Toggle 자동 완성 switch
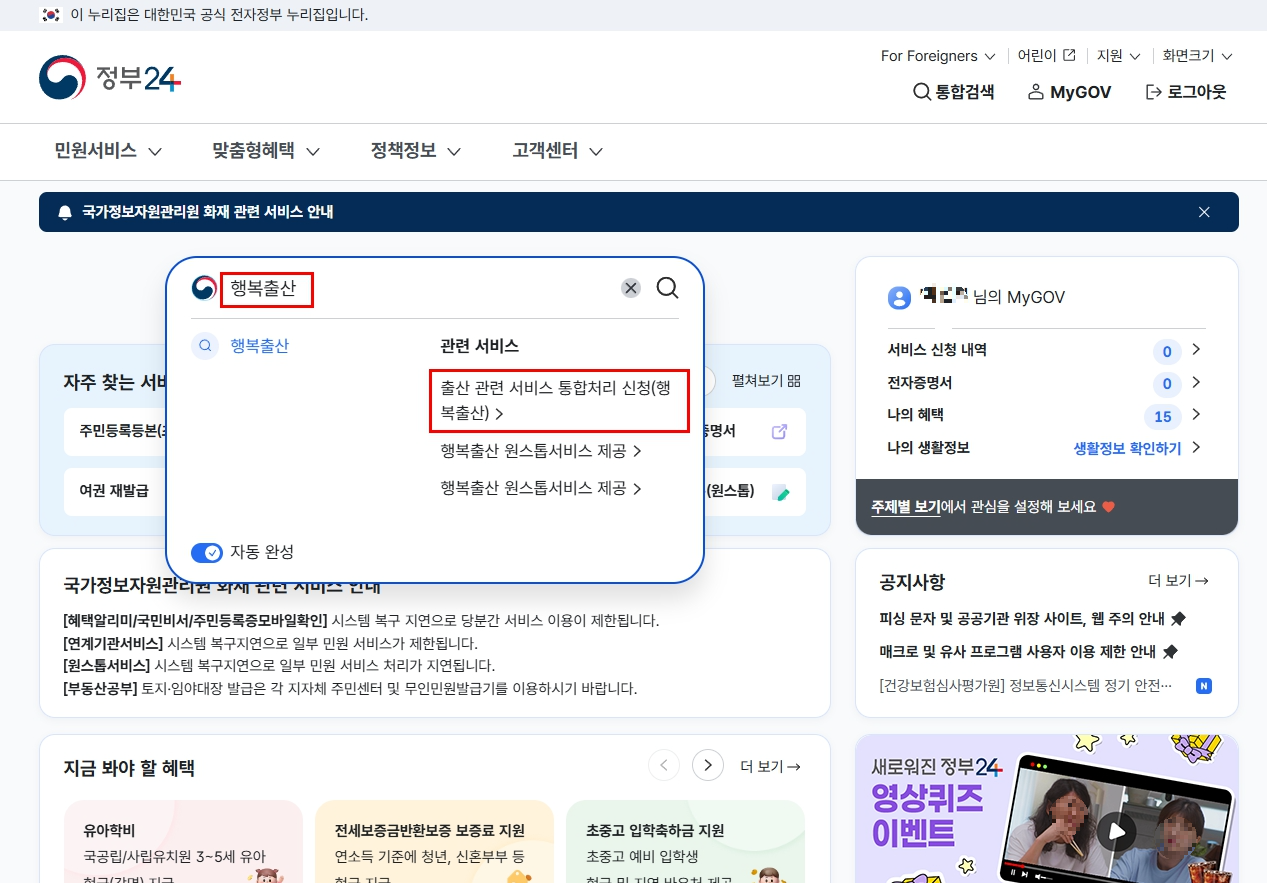1267x883 pixels. [207, 552]
